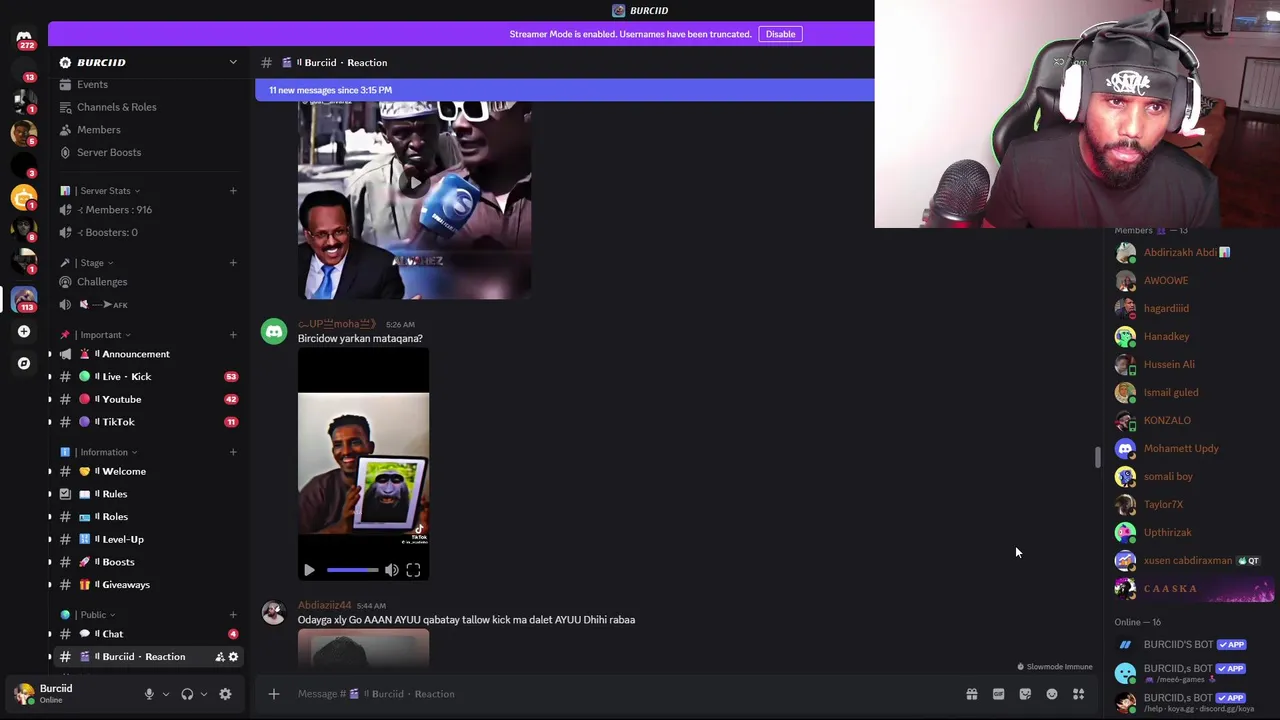The height and width of the screenshot is (720, 1280).
Task: Open microphone input options arrow
Action: point(166,694)
